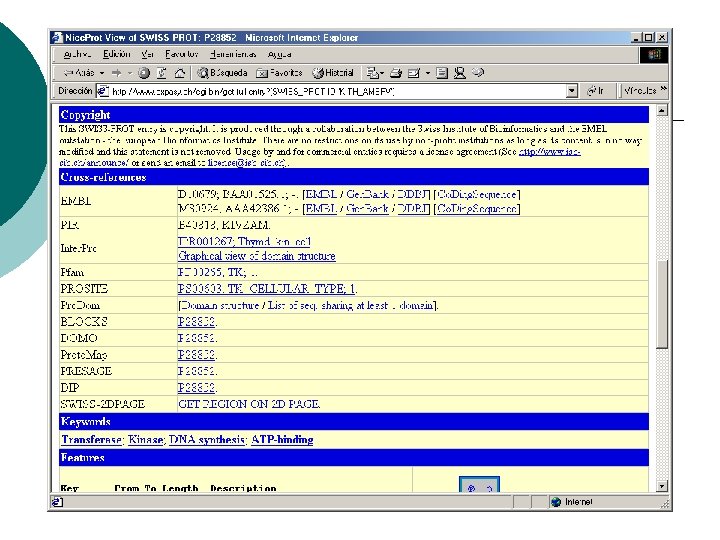720x540 pixels.
Task: Open the PS00603 TK_CELLULAR_TYPE PROSITE link
Action: 267,288
